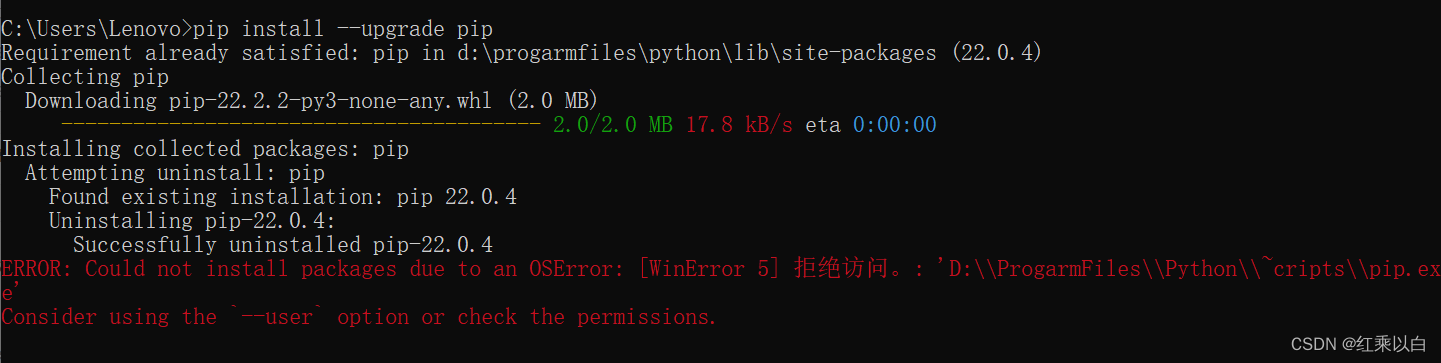The image size is (1441, 363).
Task: Click the CSDN @红乘以白 watermark
Action: tap(1358, 344)
